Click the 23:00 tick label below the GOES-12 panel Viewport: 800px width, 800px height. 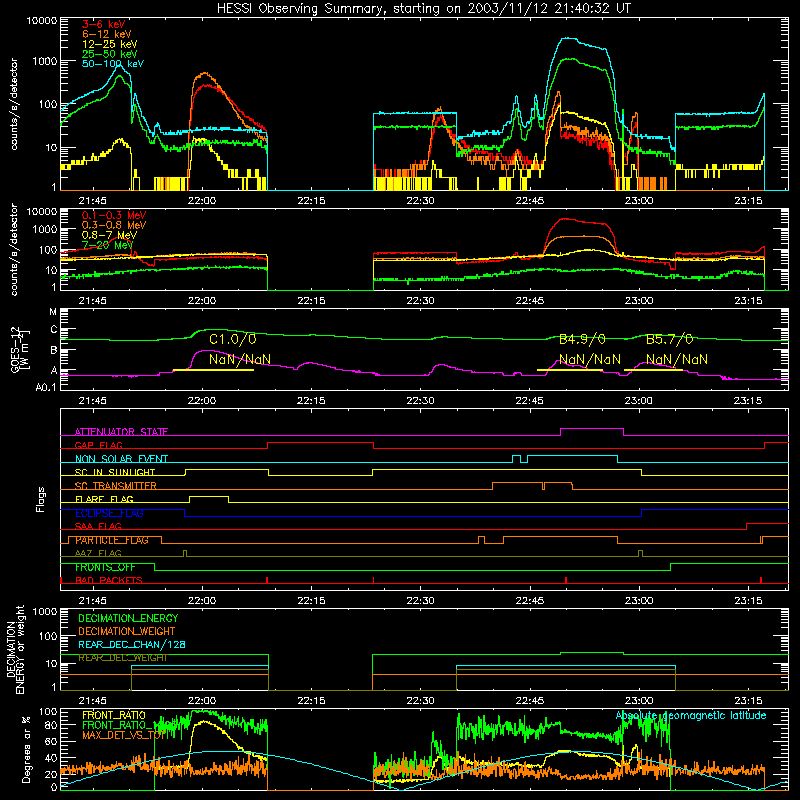click(639, 401)
